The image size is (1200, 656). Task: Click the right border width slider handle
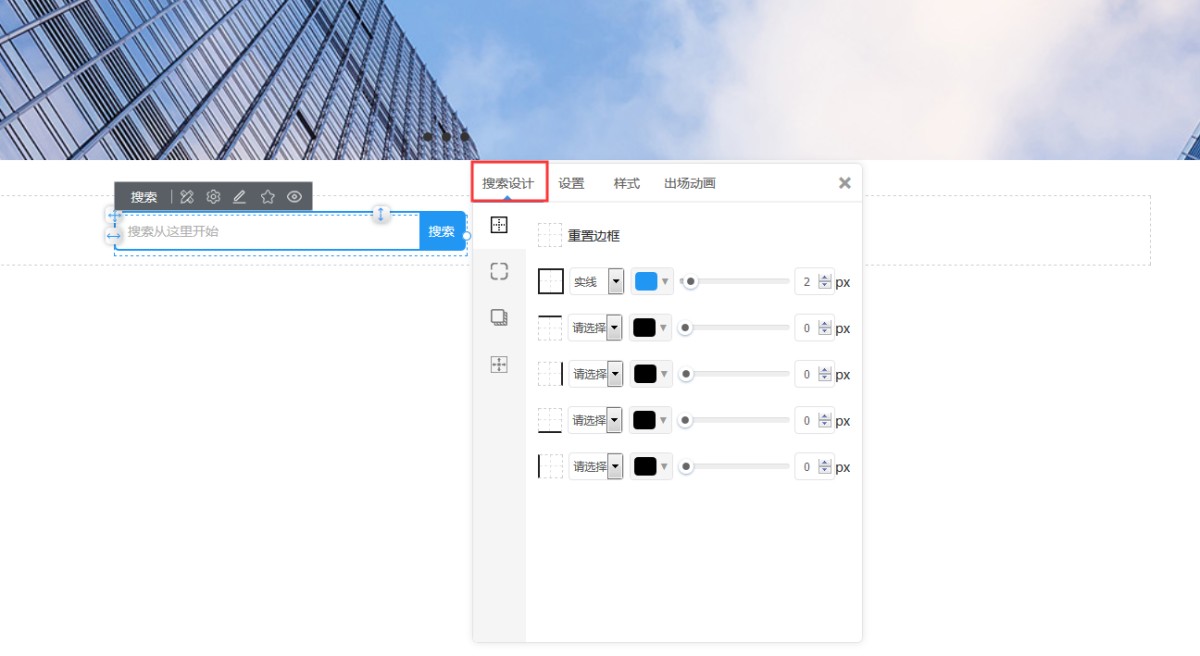(x=685, y=374)
